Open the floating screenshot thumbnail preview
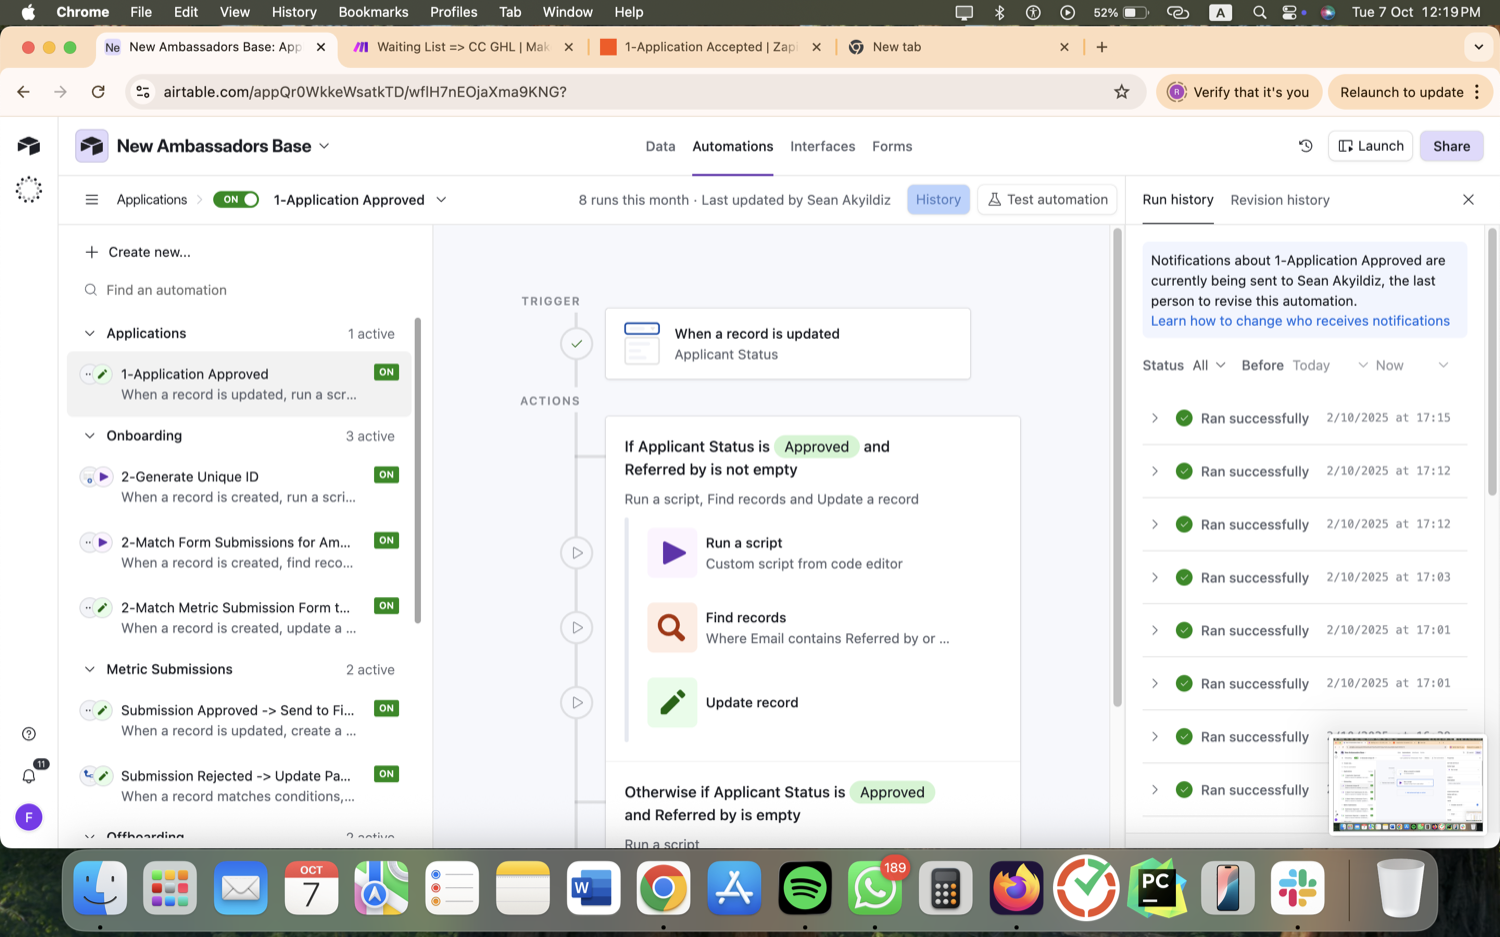The image size is (1500, 937). click(1408, 784)
